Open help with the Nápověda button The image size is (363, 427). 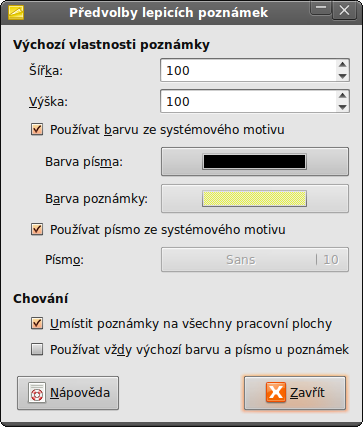pyautogui.click(x=68, y=393)
